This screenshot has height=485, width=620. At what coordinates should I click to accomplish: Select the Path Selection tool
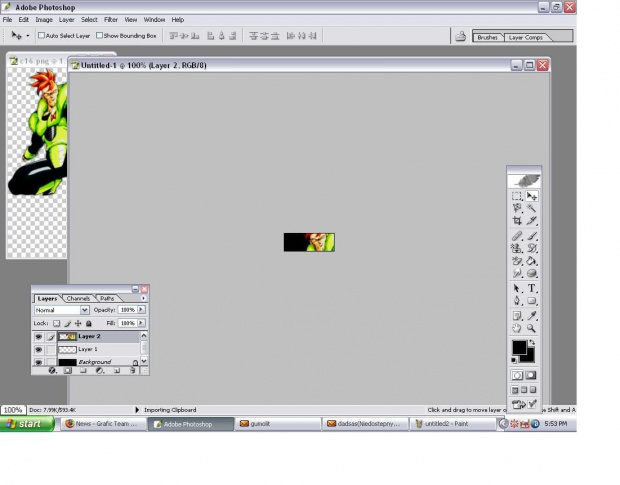click(x=517, y=288)
